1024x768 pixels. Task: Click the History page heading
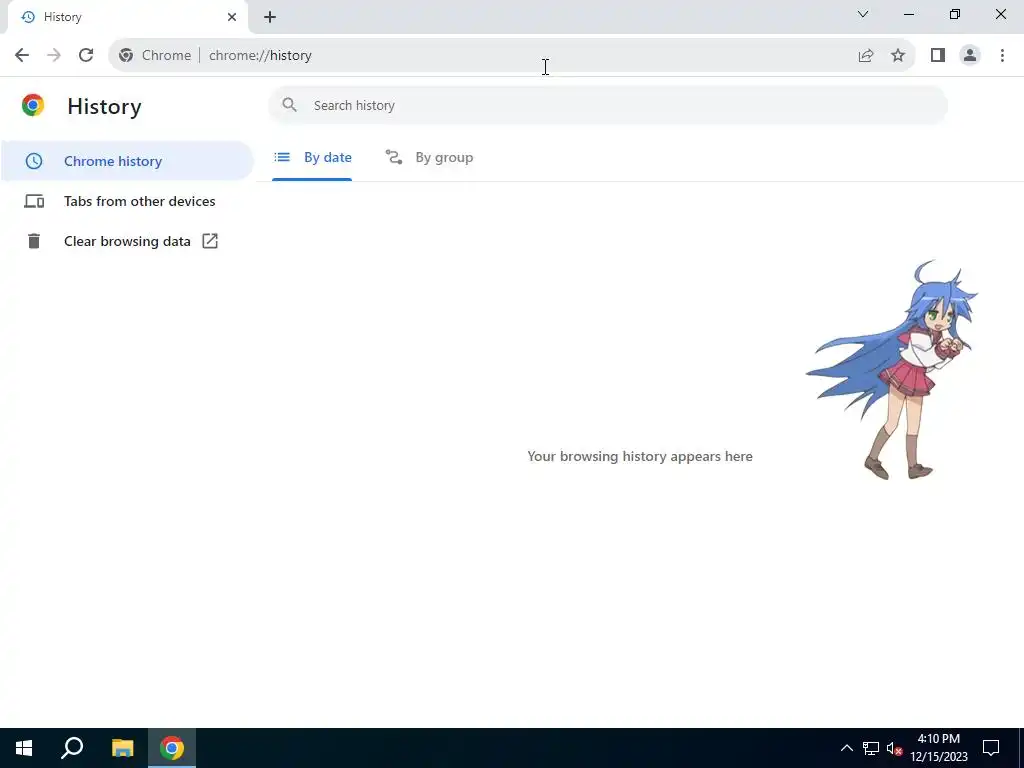pos(104,106)
